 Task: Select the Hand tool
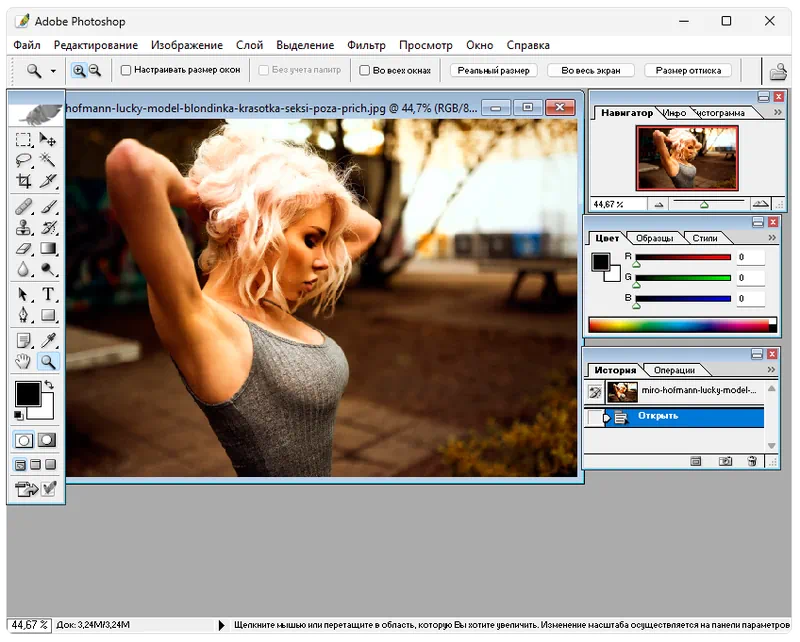pyautogui.click(x=23, y=362)
